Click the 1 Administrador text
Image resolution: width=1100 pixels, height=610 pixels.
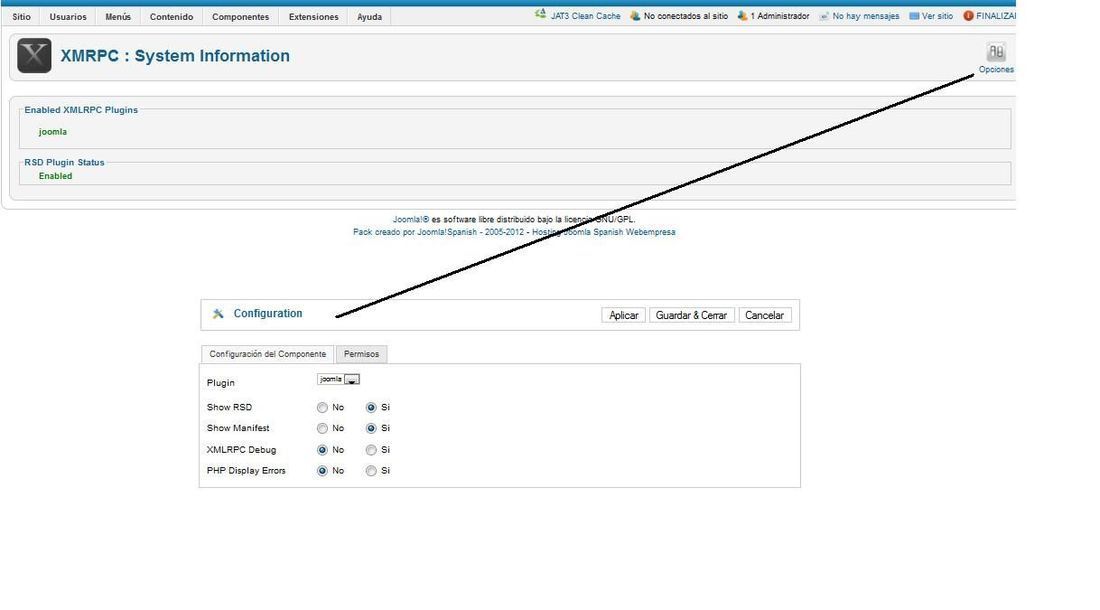[x=780, y=16]
